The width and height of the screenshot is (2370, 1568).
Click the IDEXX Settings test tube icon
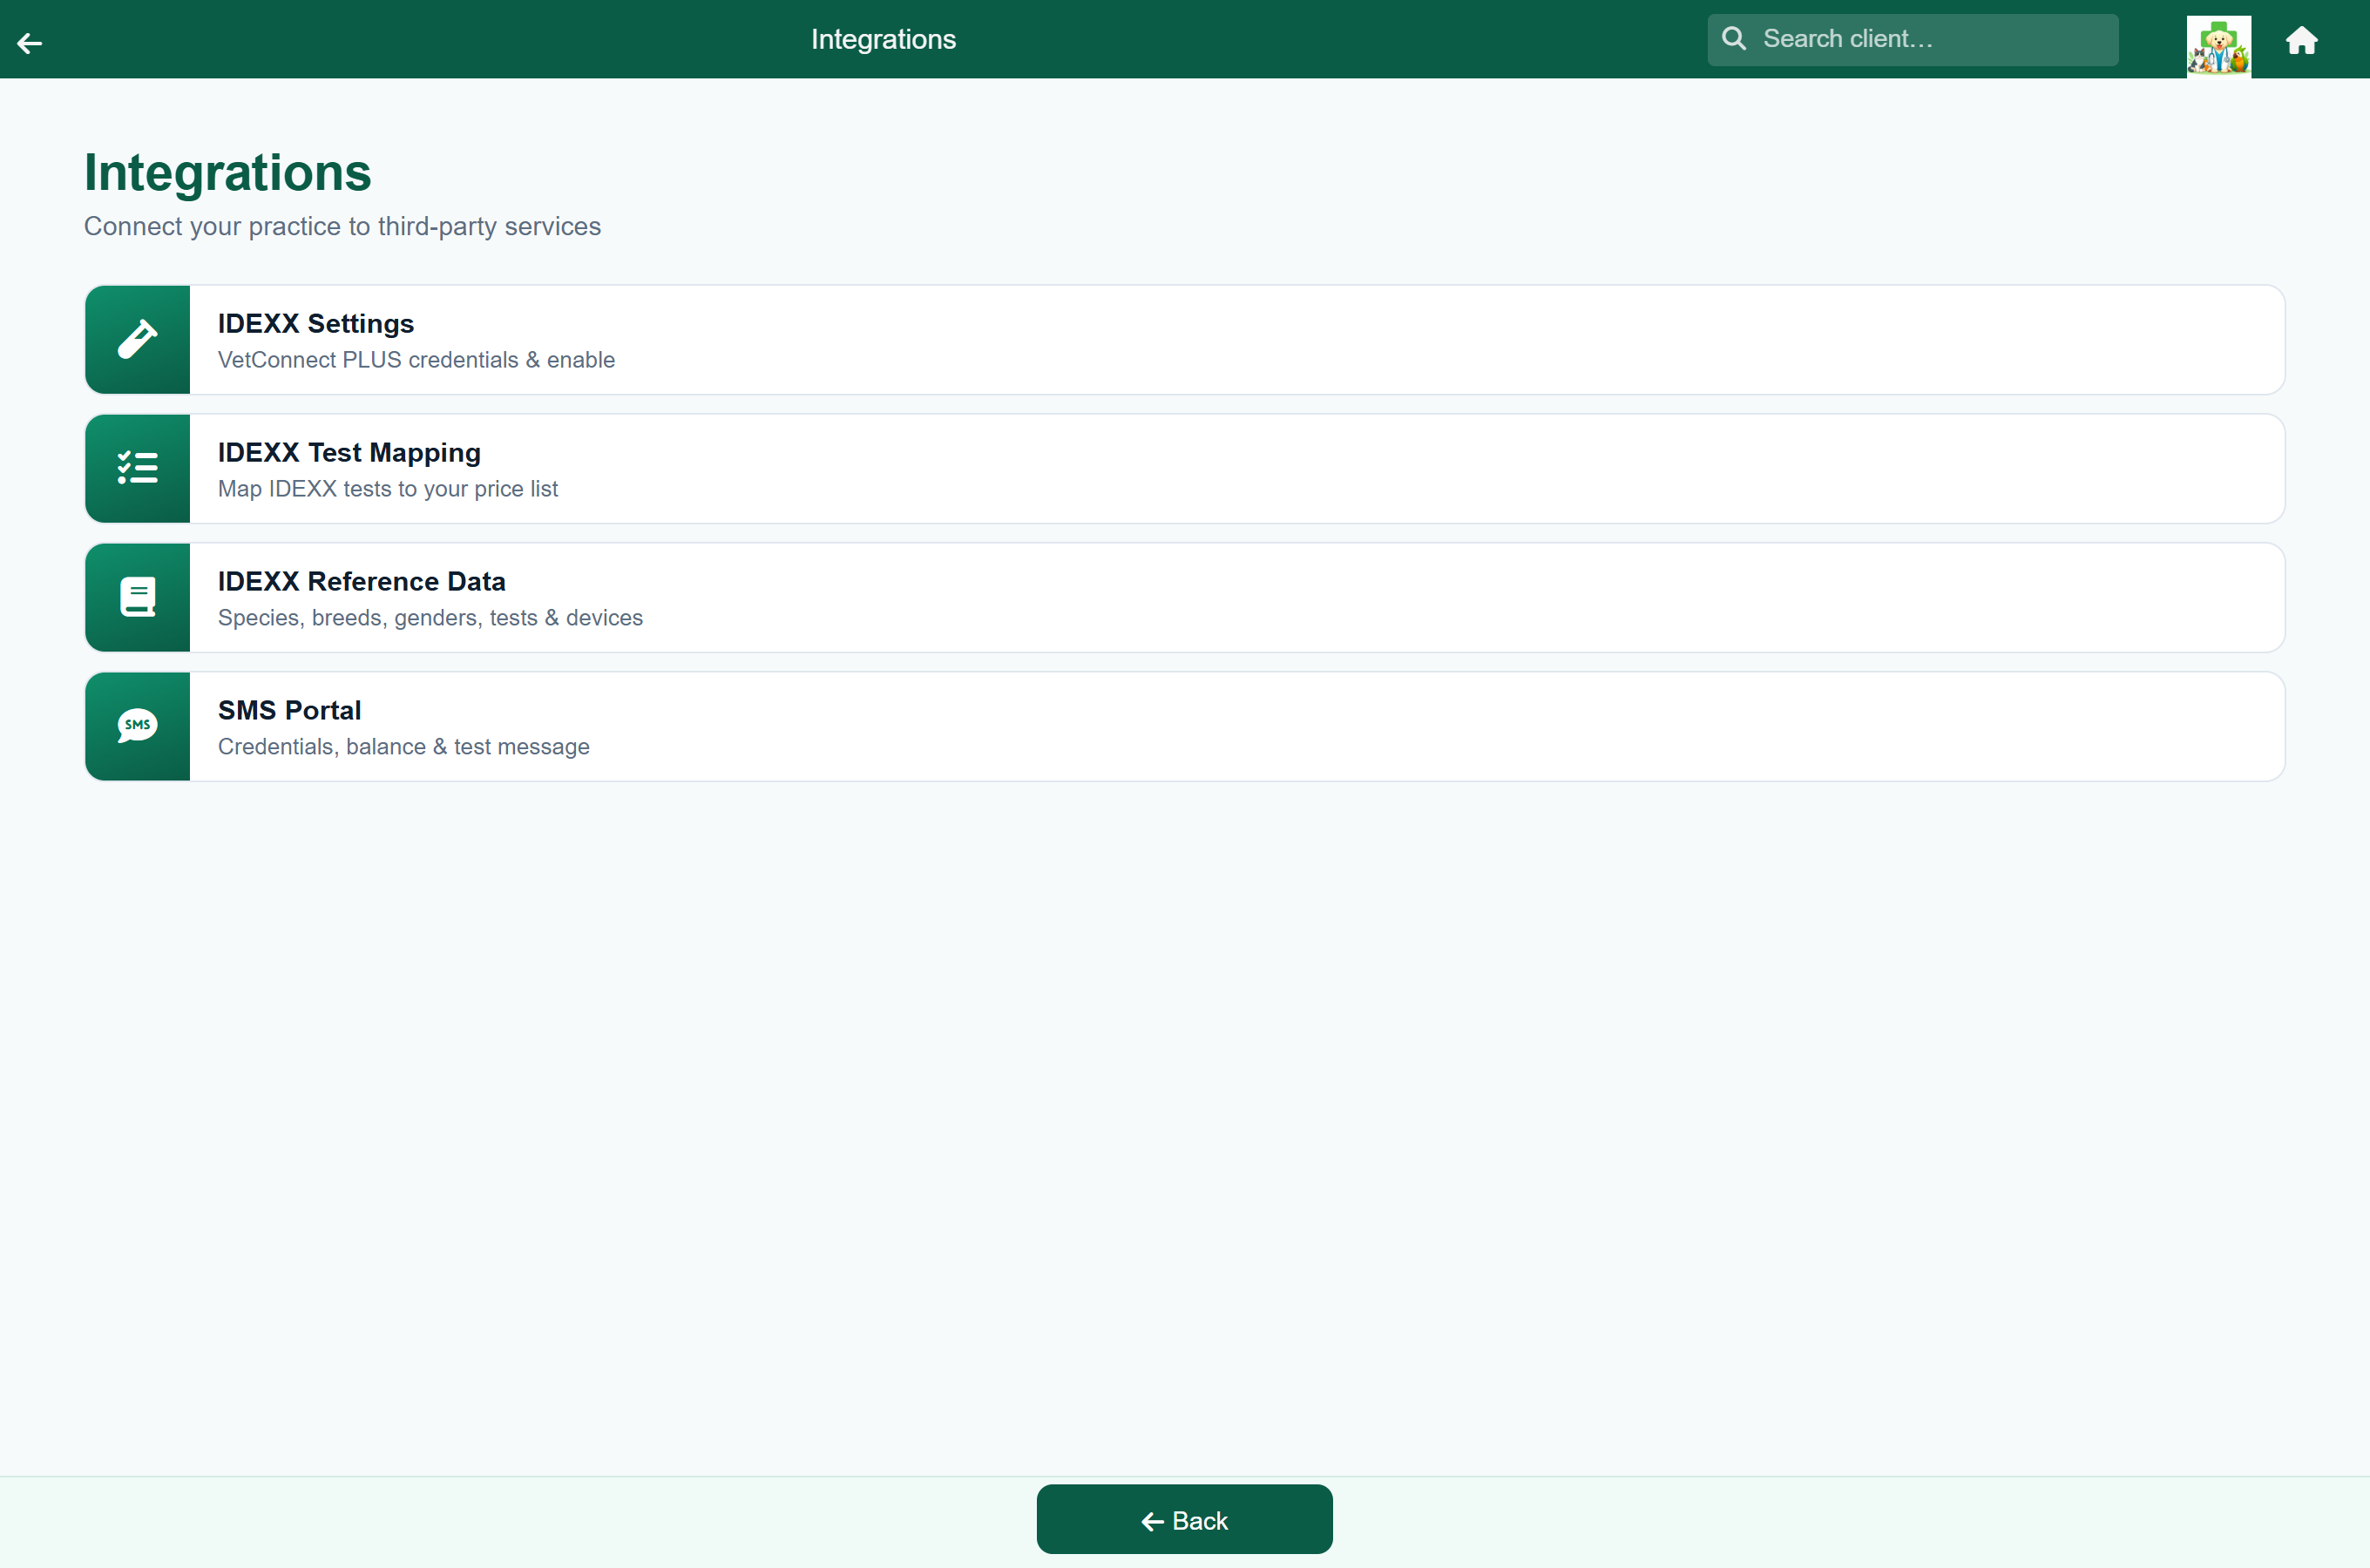(x=137, y=339)
